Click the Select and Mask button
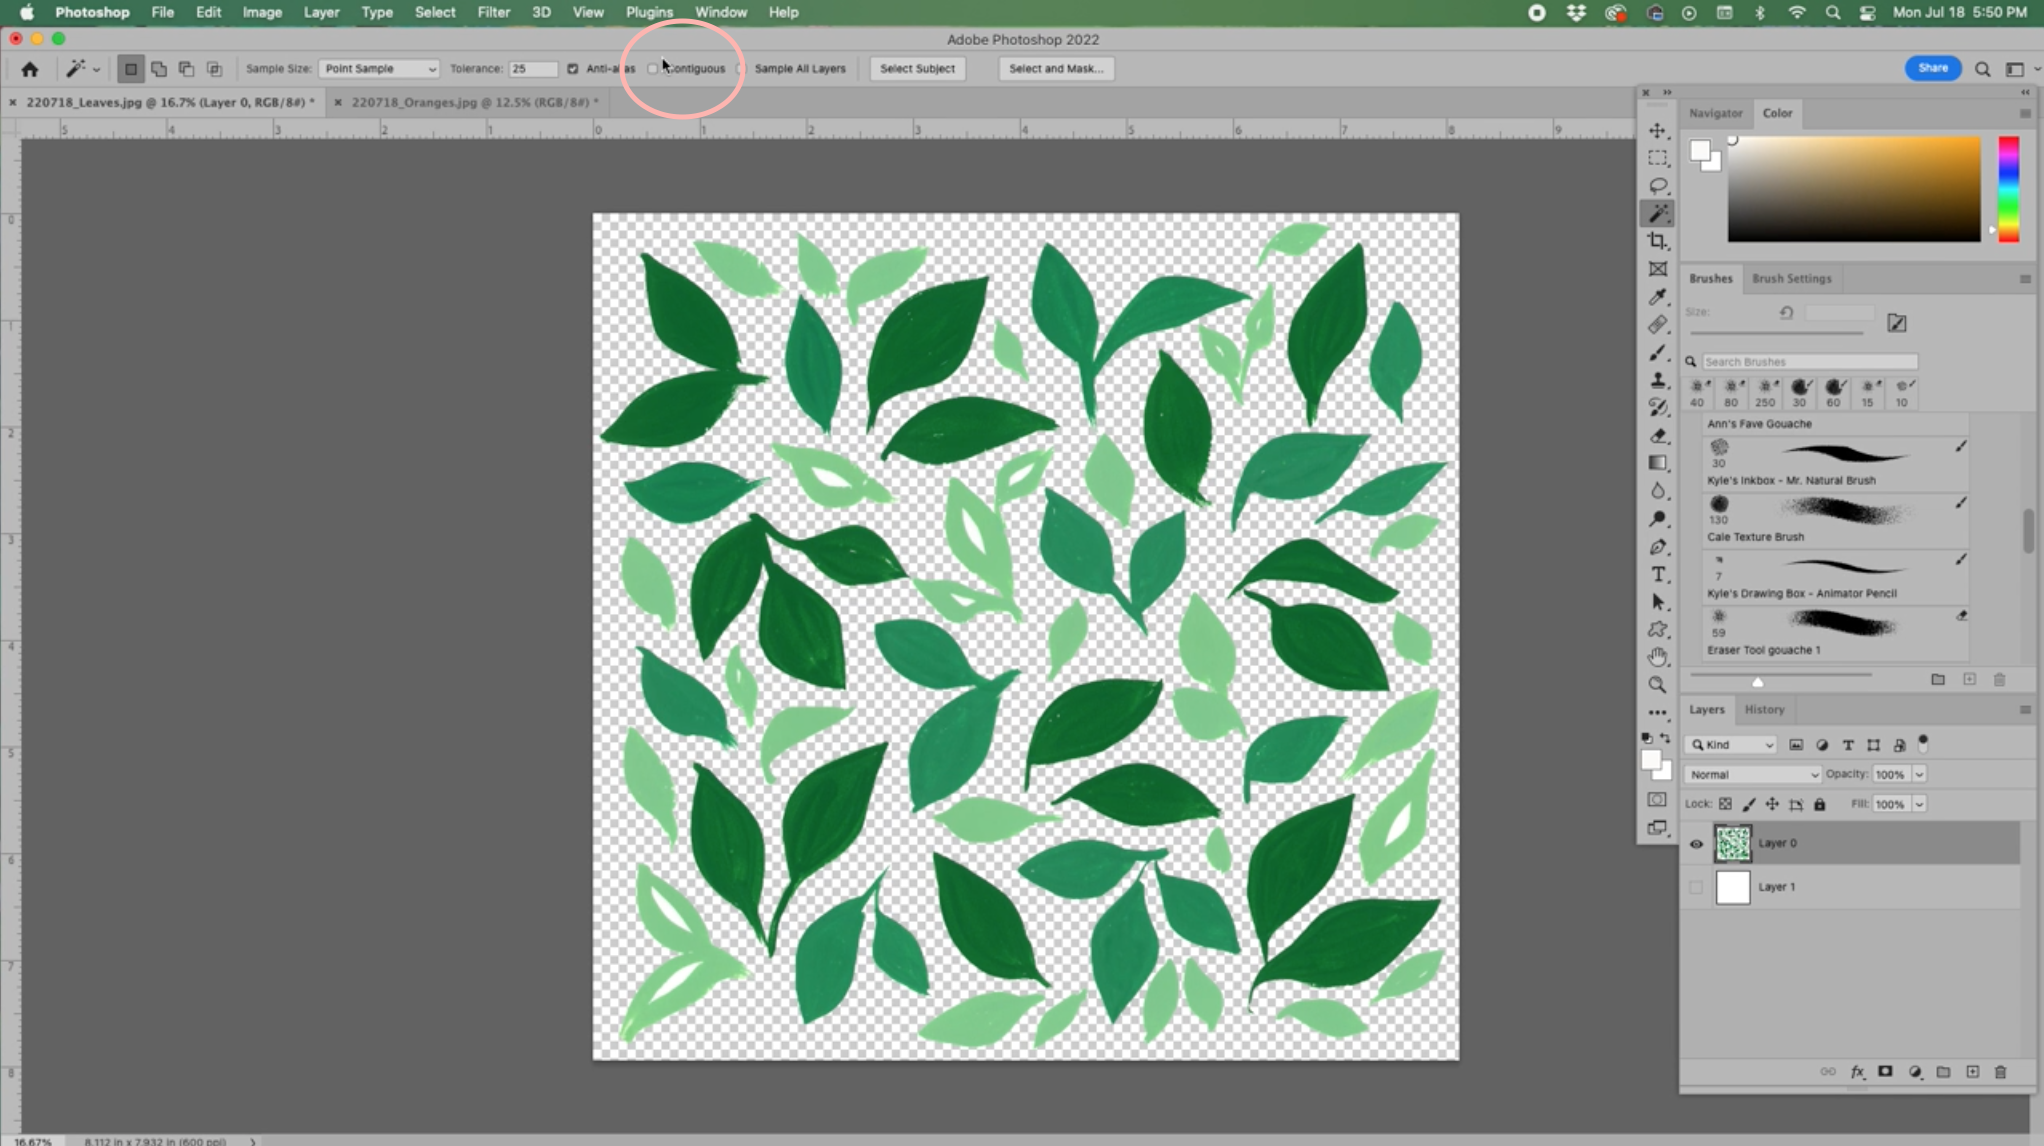The width and height of the screenshot is (2044, 1146). pos(1056,69)
